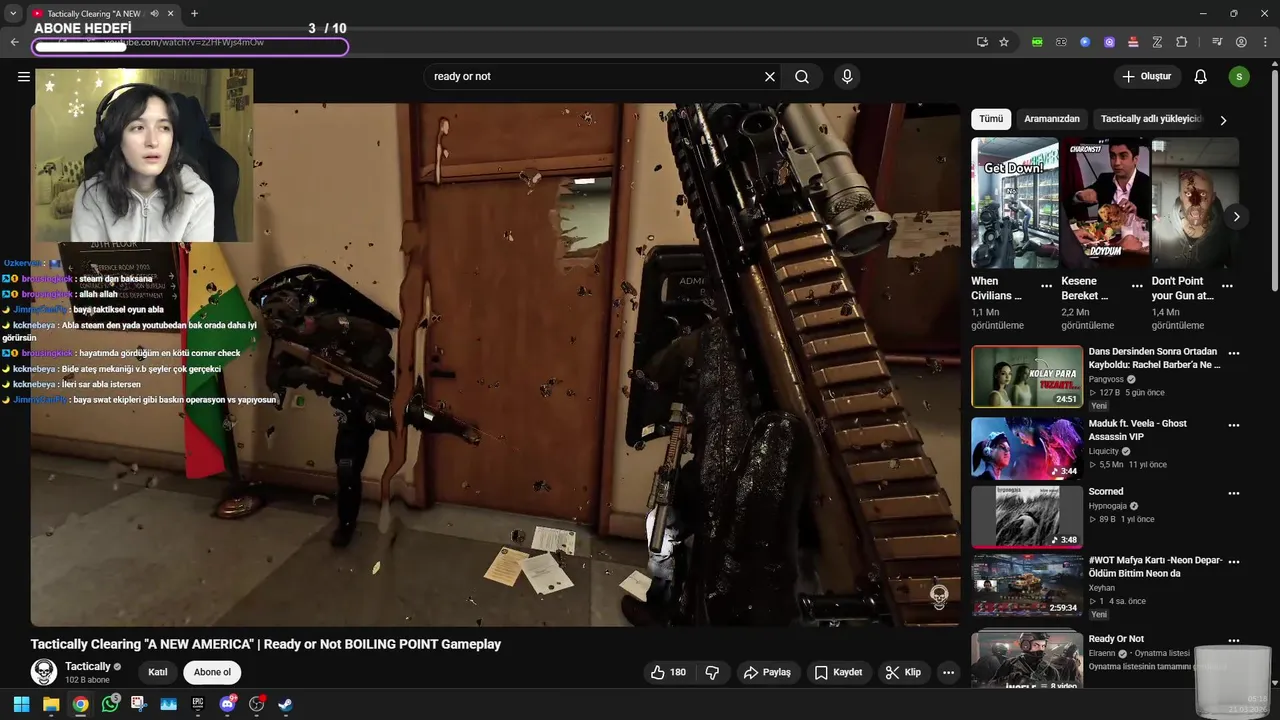Click the Z extension icon
The image size is (1280, 720).
[x=1157, y=42]
